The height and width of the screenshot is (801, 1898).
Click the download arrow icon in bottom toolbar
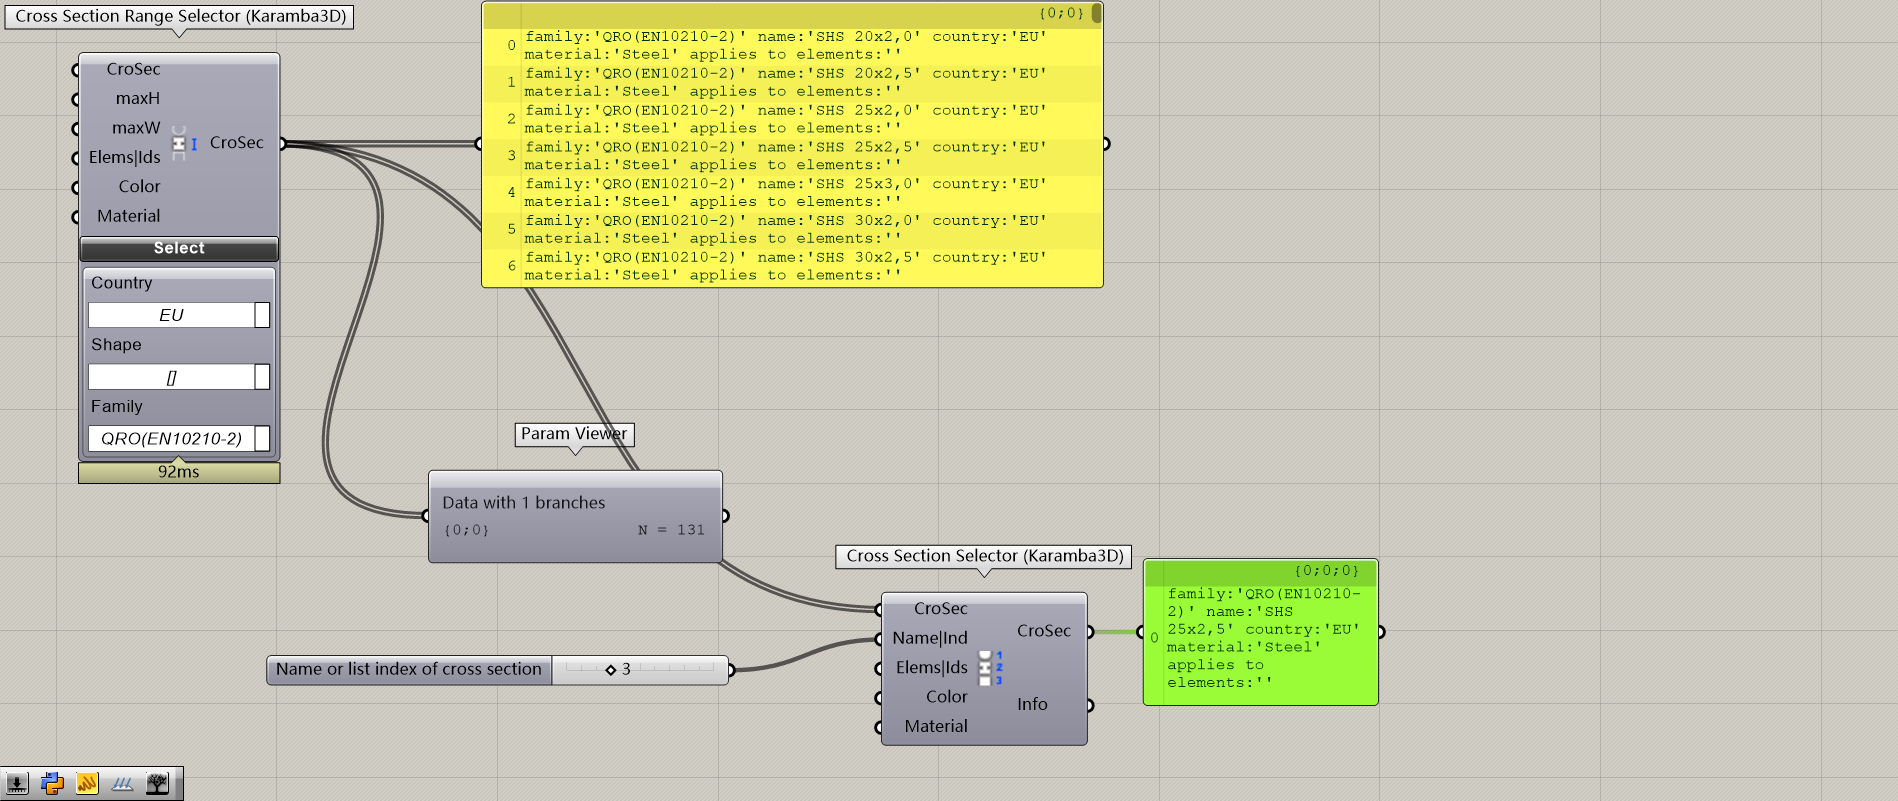[x=17, y=784]
